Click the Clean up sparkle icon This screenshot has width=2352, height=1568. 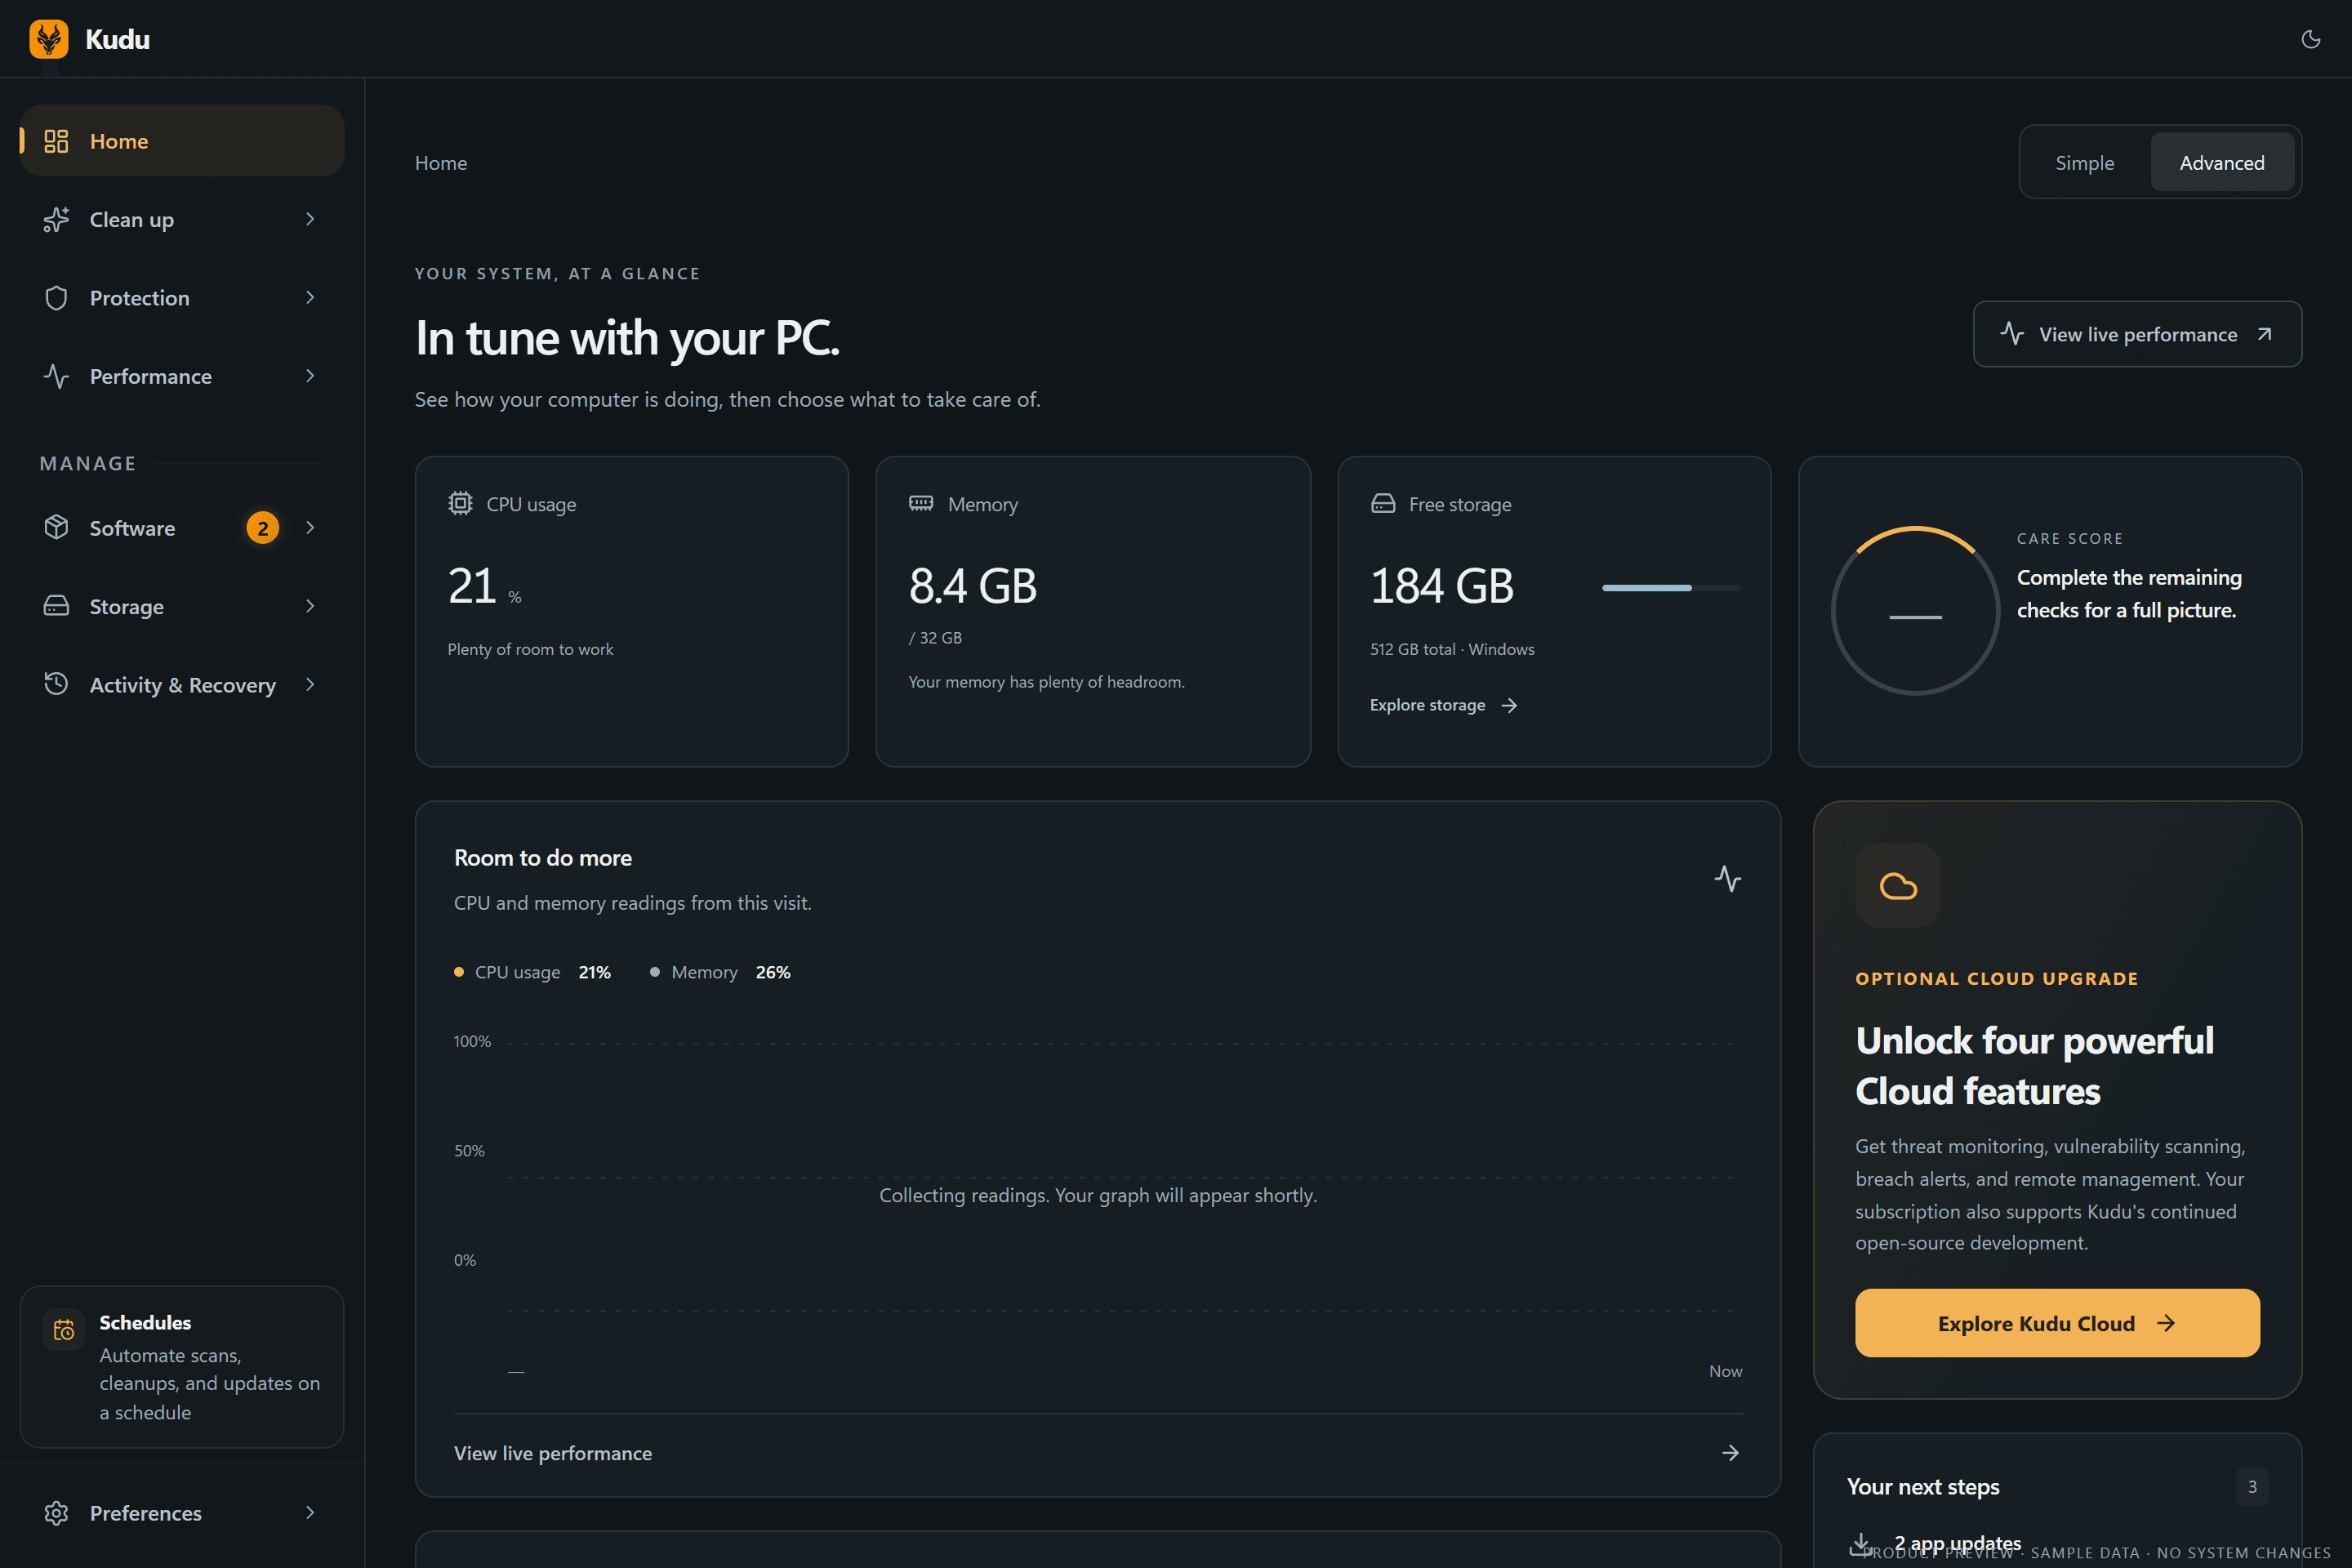pos(56,219)
